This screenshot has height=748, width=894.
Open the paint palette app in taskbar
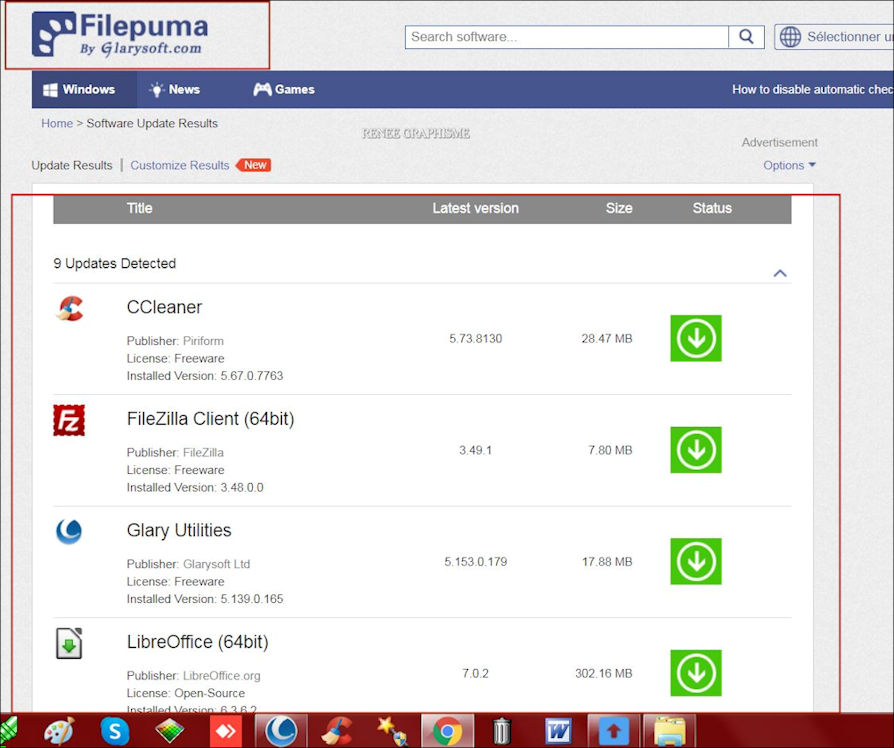[59, 730]
